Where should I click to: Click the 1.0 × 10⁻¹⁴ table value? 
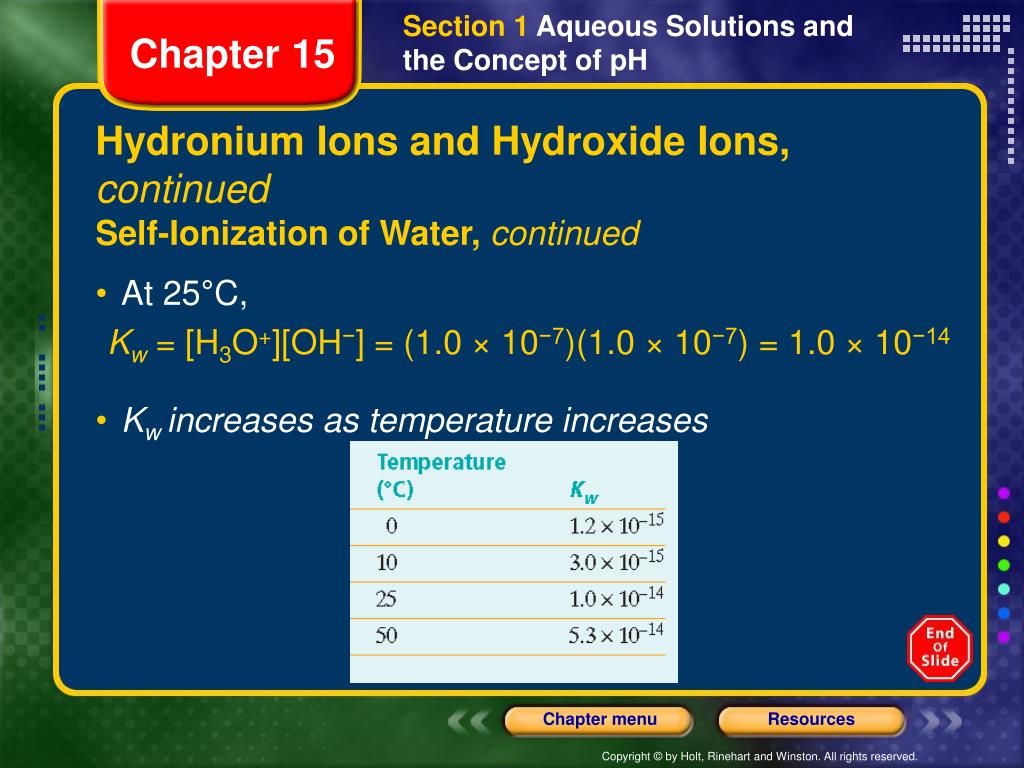[616, 597]
